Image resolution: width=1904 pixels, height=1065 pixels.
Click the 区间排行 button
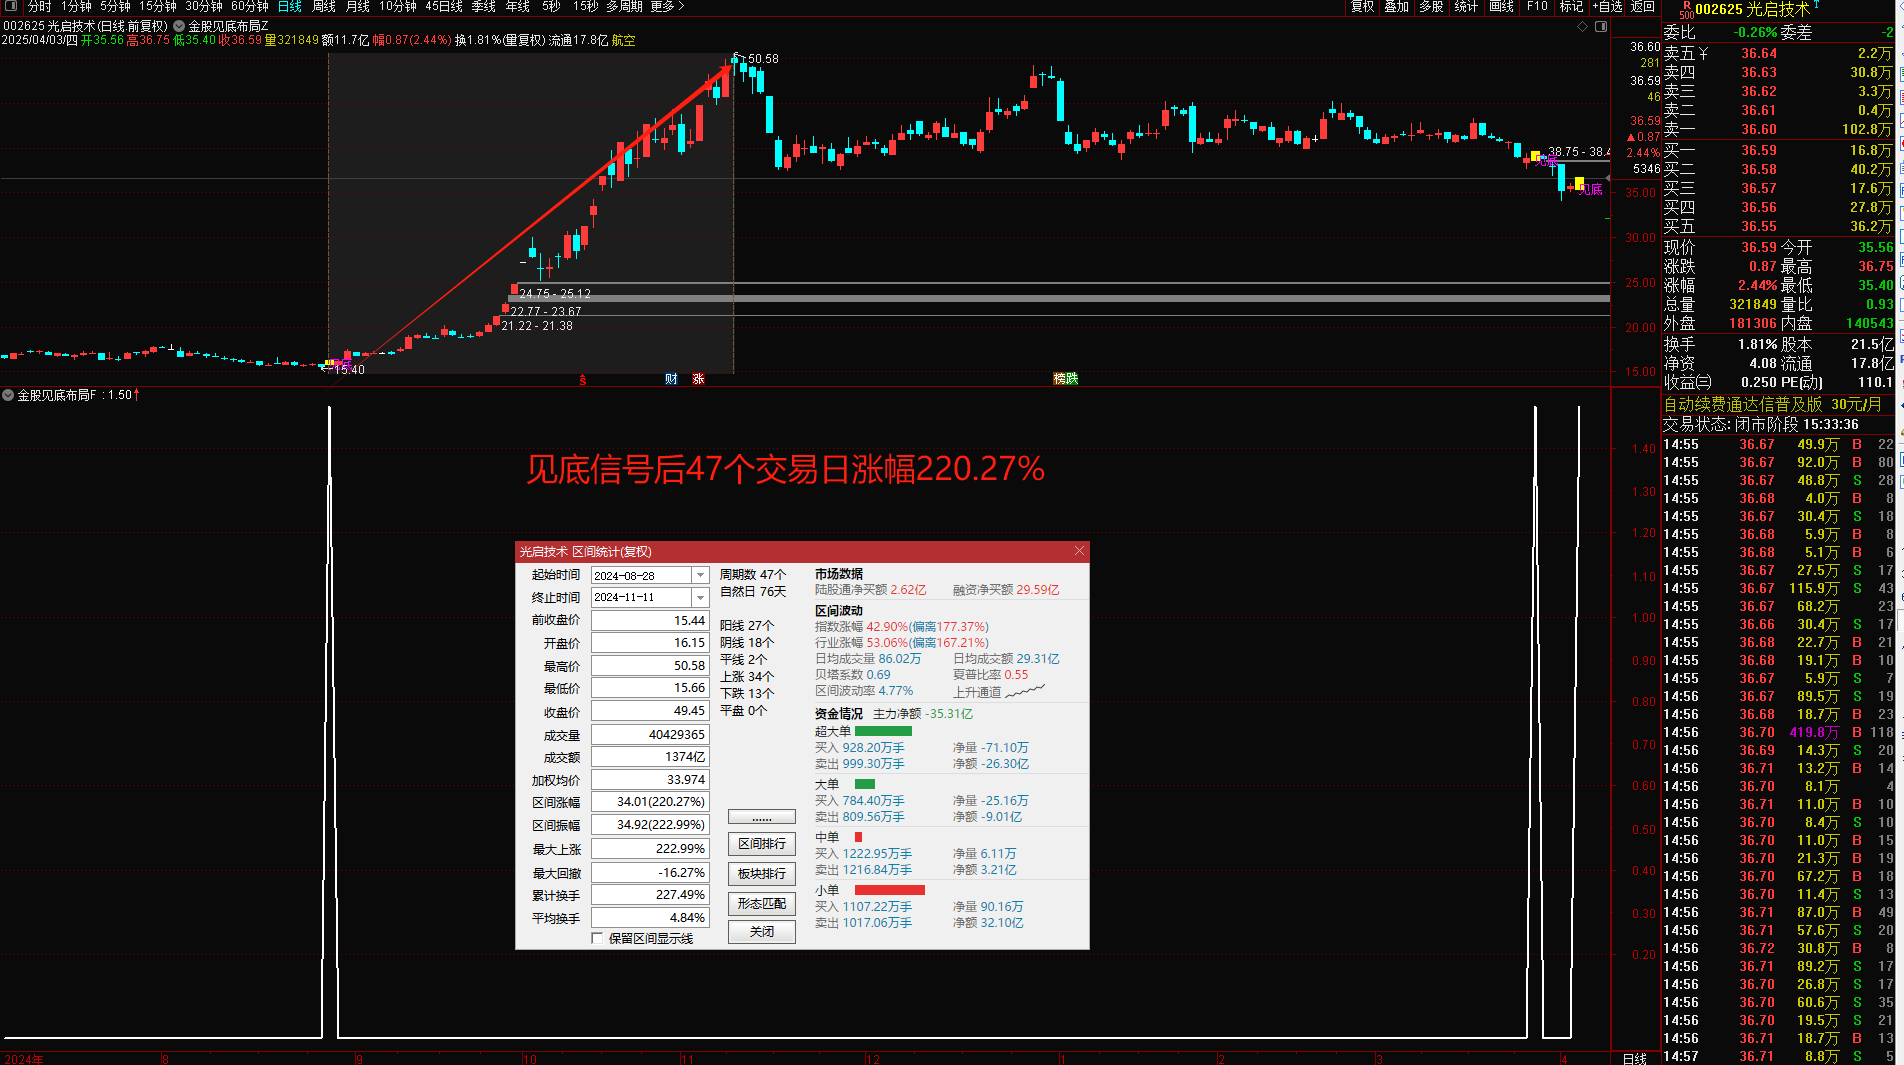[x=762, y=844]
